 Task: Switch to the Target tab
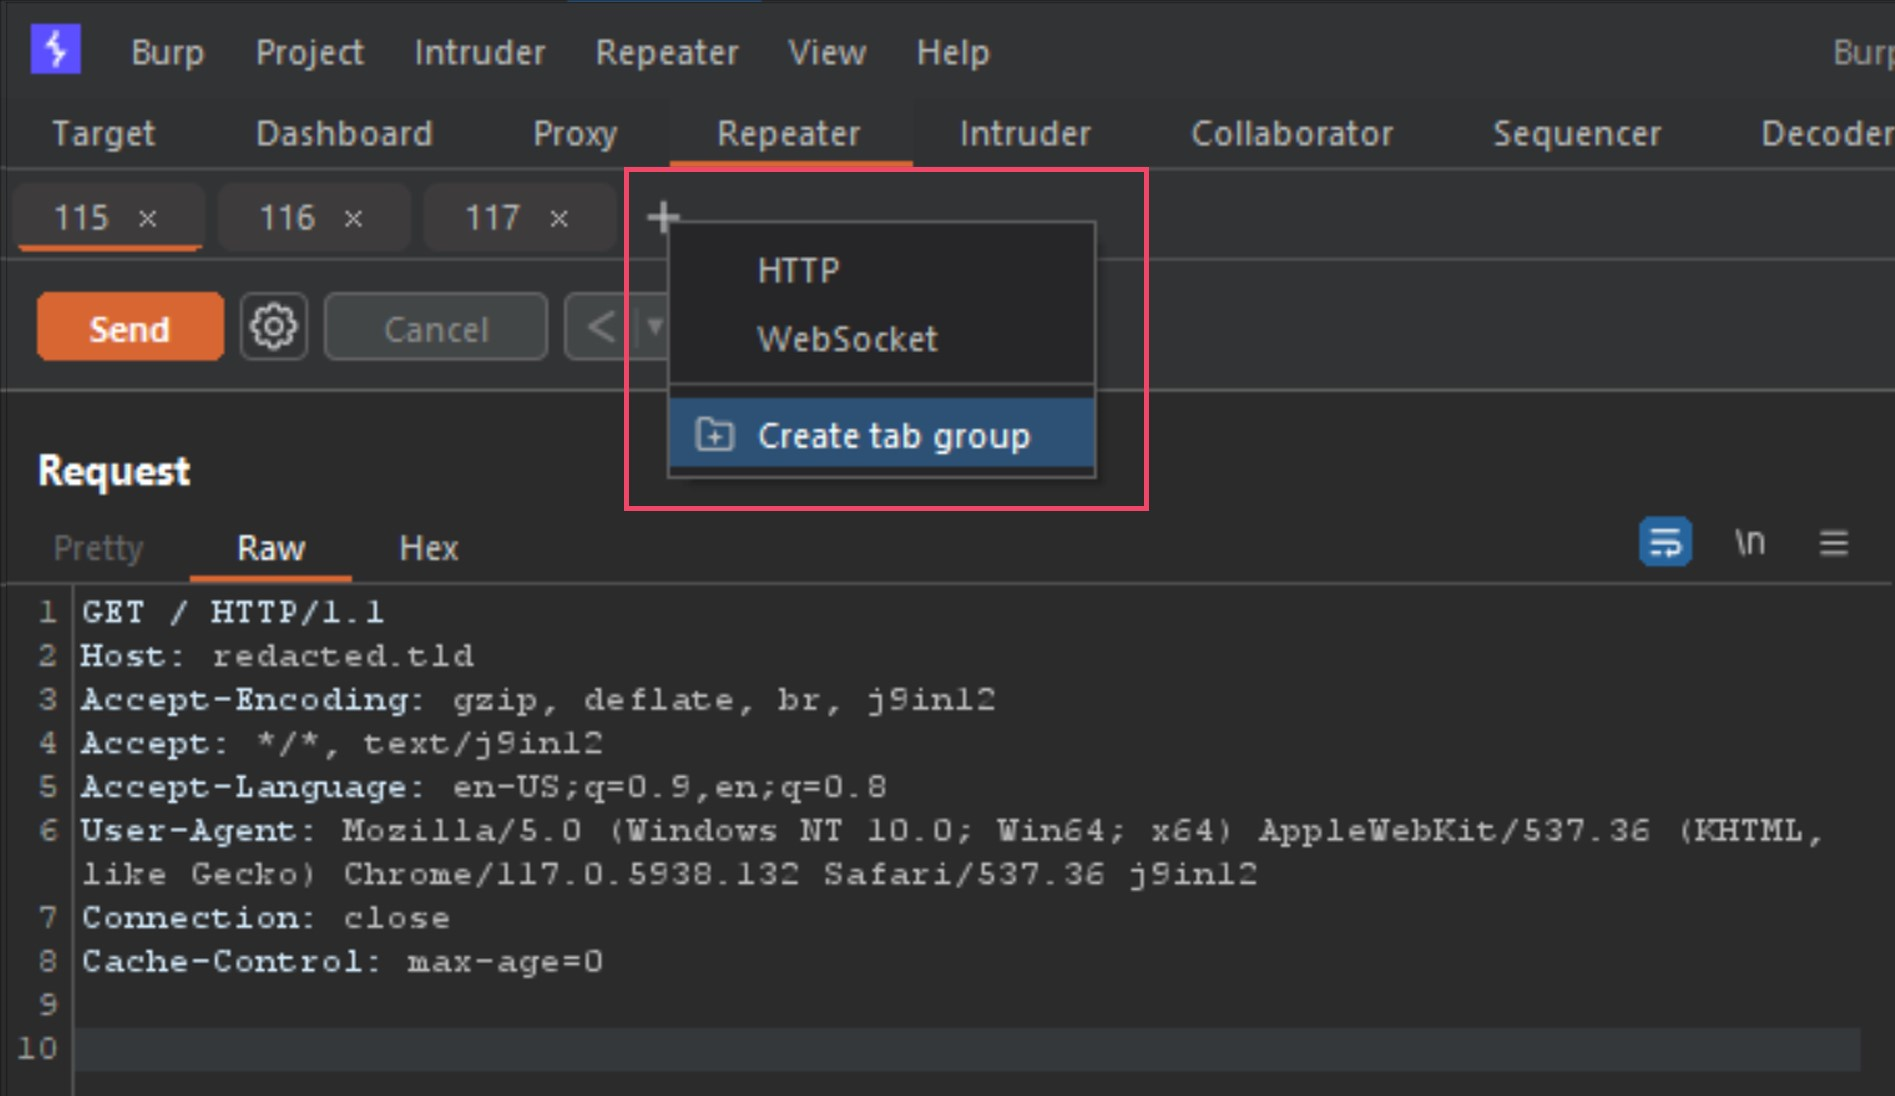pos(104,134)
